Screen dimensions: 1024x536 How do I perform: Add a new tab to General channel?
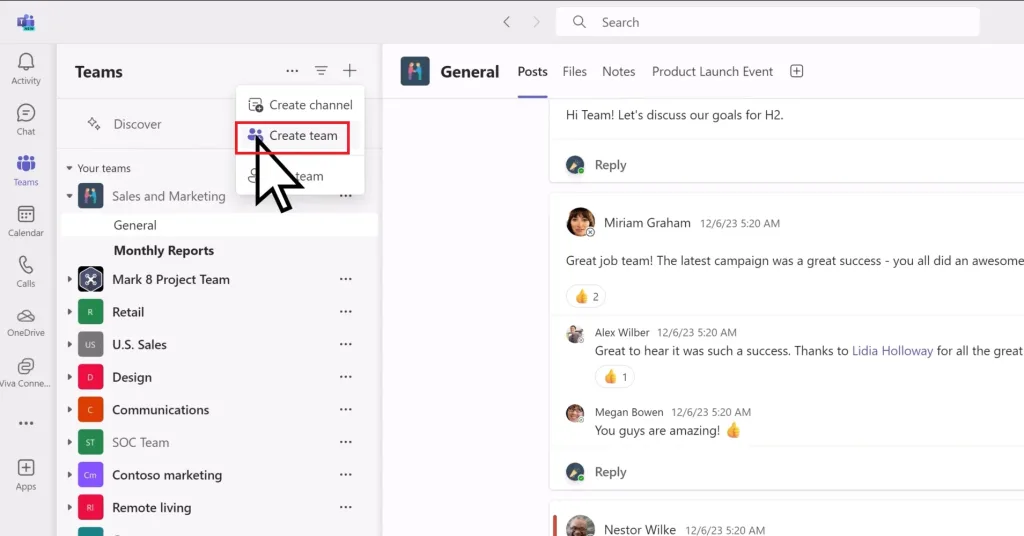[x=797, y=71]
